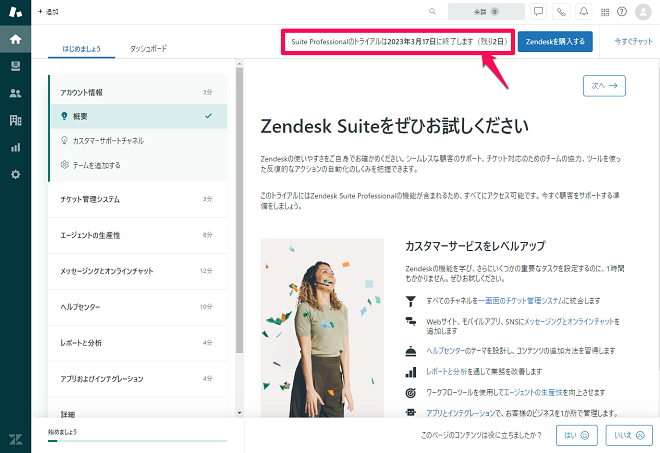
Task: Click the + 追加 button
Action: 48,12
